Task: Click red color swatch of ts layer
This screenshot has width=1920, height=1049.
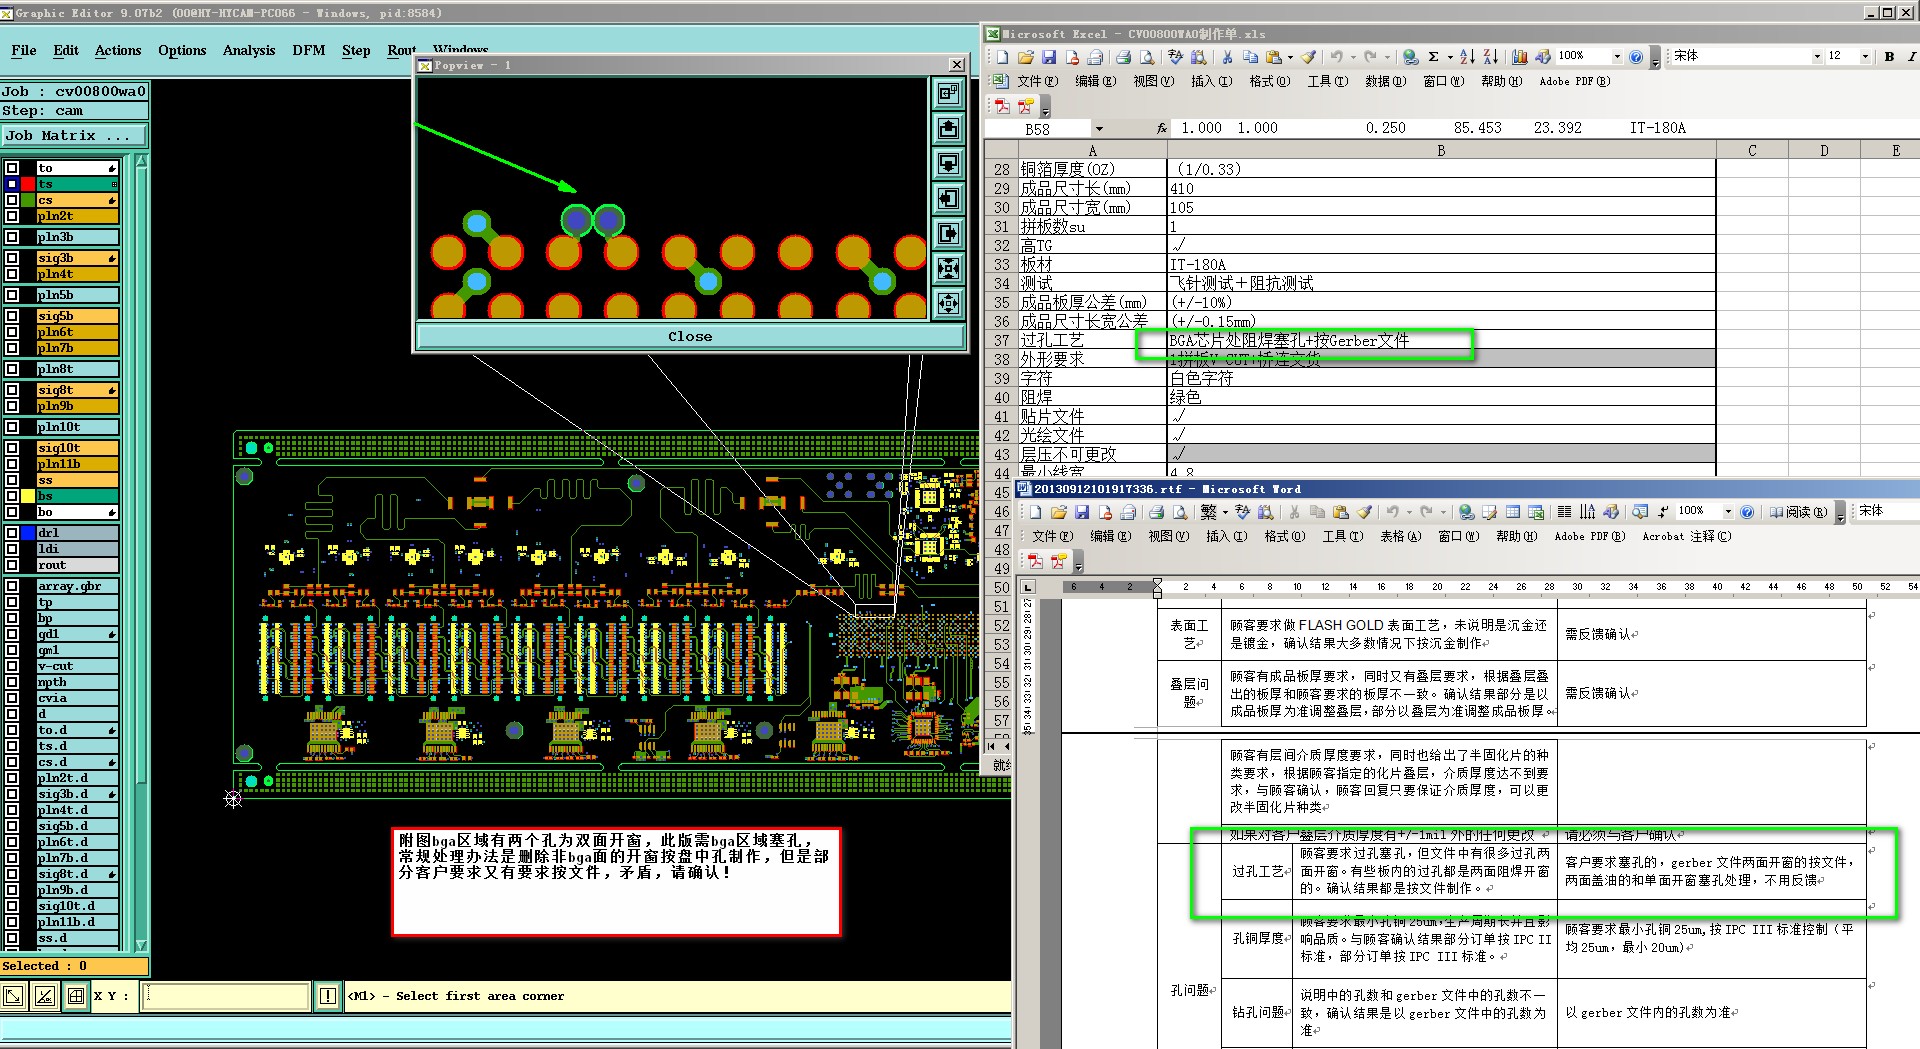Action: click(27, 184)
